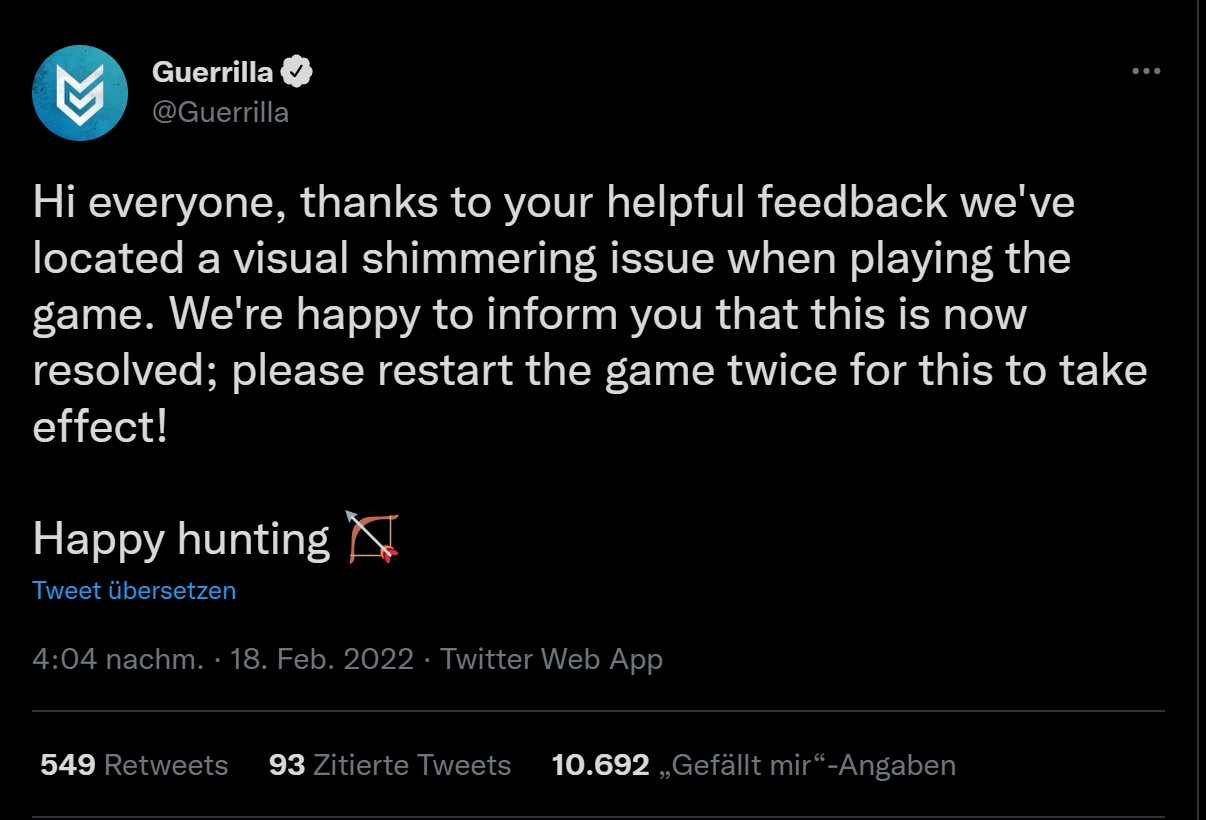This screenshot has height=820, width=1206.
Task: Click the "Happy hunting" text line
Action: tap(180, 539)
